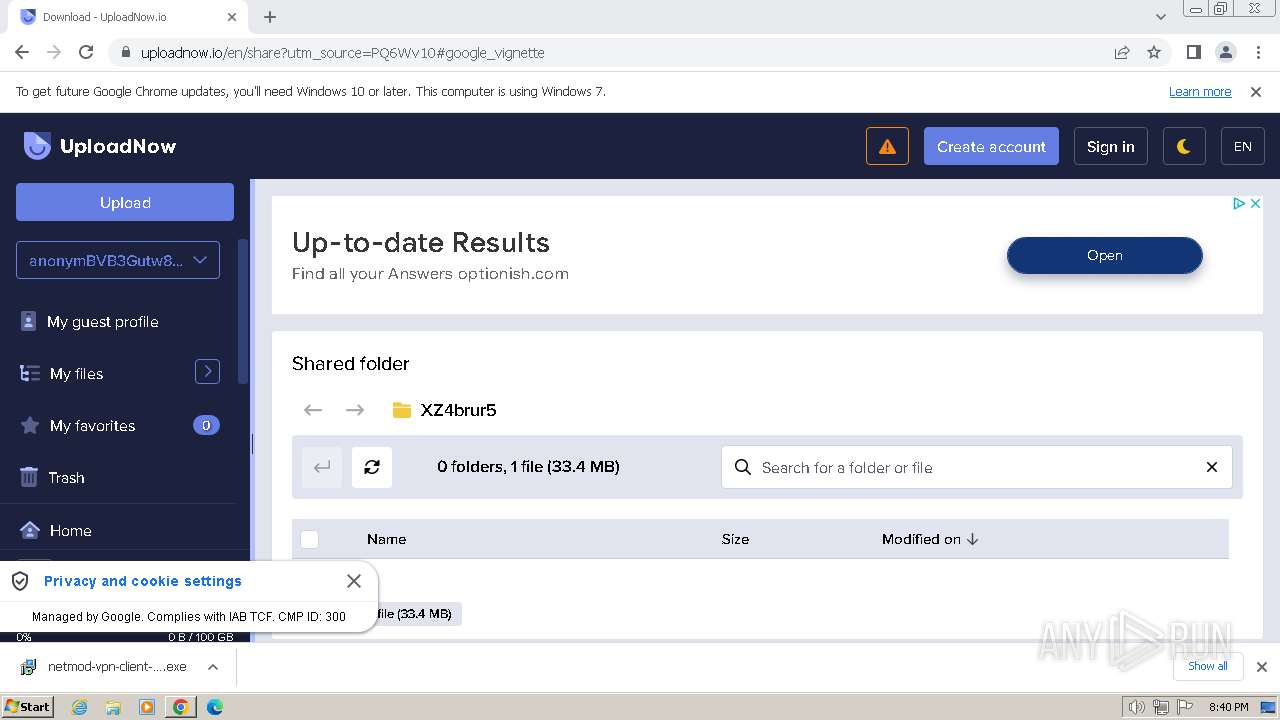Click the address bar URL

pyautogui.click(x=342, y=52)
